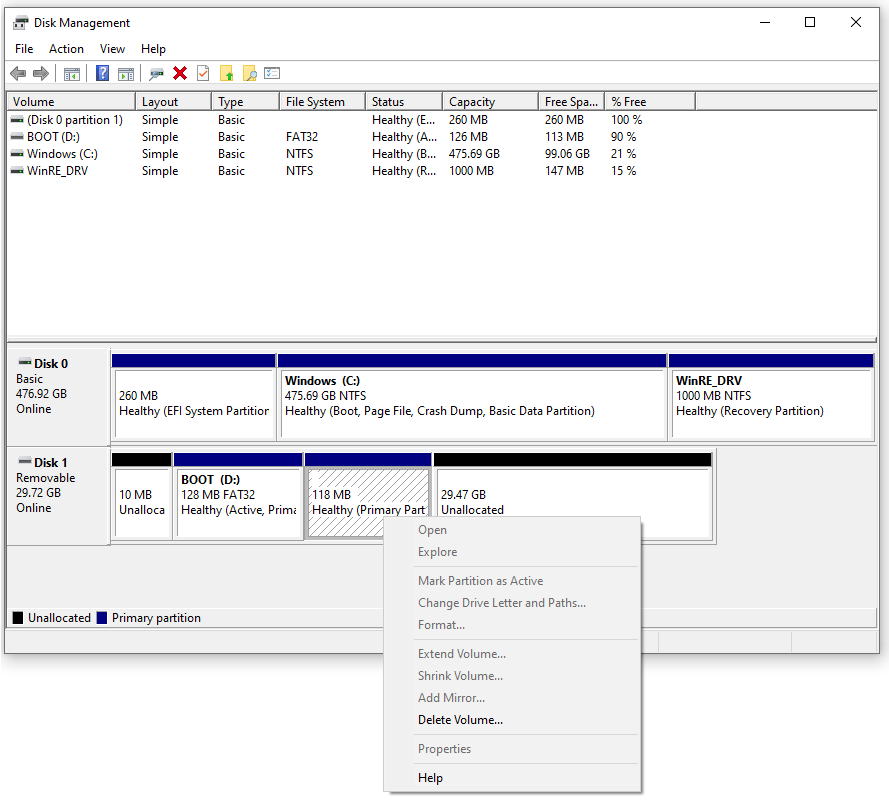The image size is (889, 804).
Task: Toggle the Show/Hide Console Tree toolbar icon
Action: pos(72,74)
